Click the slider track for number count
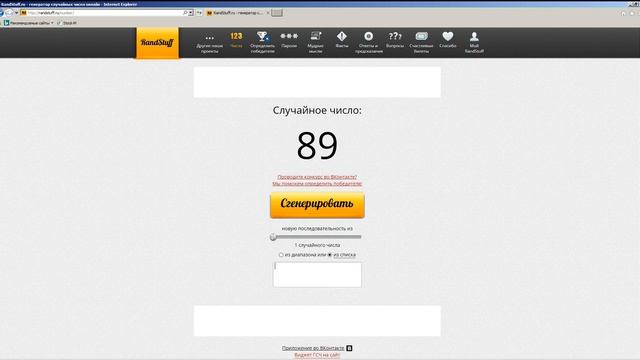Viewport: 640px width, 360px height. pos(317,237)
